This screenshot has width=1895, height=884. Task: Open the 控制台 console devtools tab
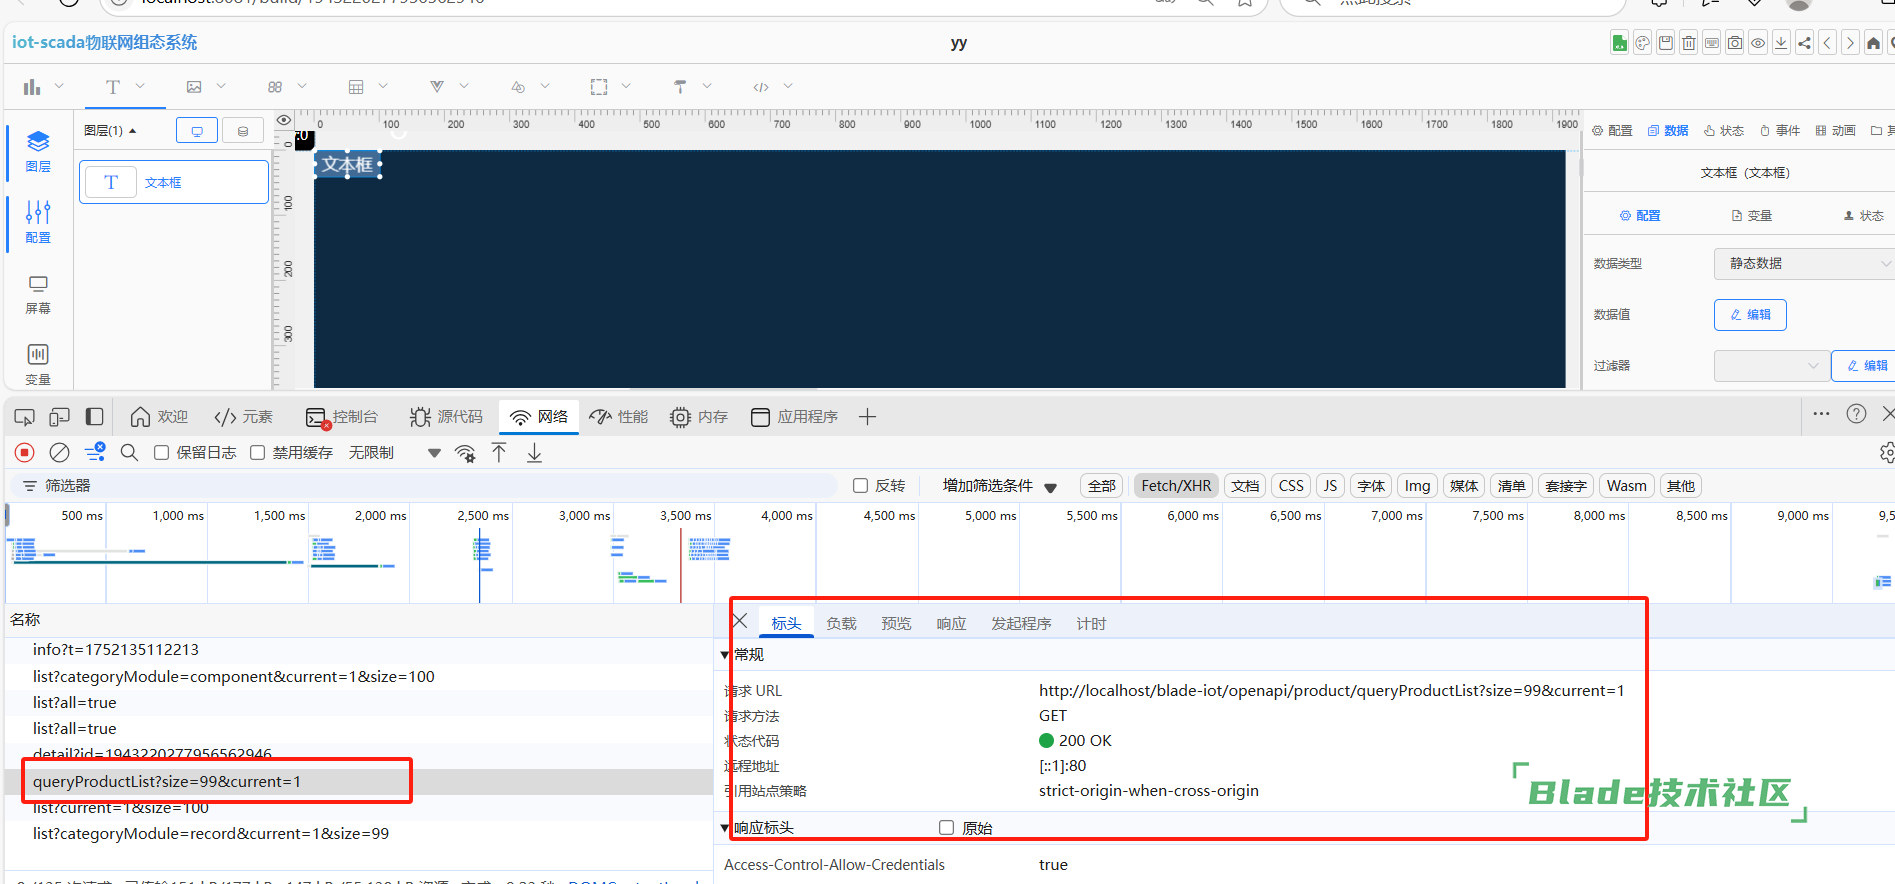[x=342, y=417]
